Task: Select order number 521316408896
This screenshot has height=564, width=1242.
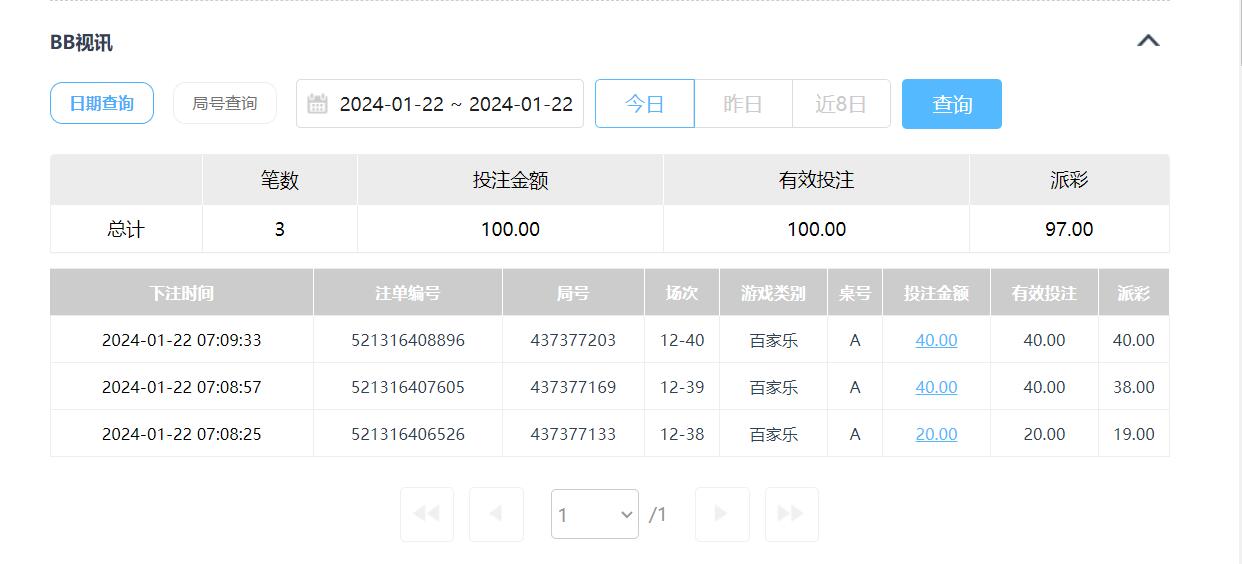Action: (408, 340)
